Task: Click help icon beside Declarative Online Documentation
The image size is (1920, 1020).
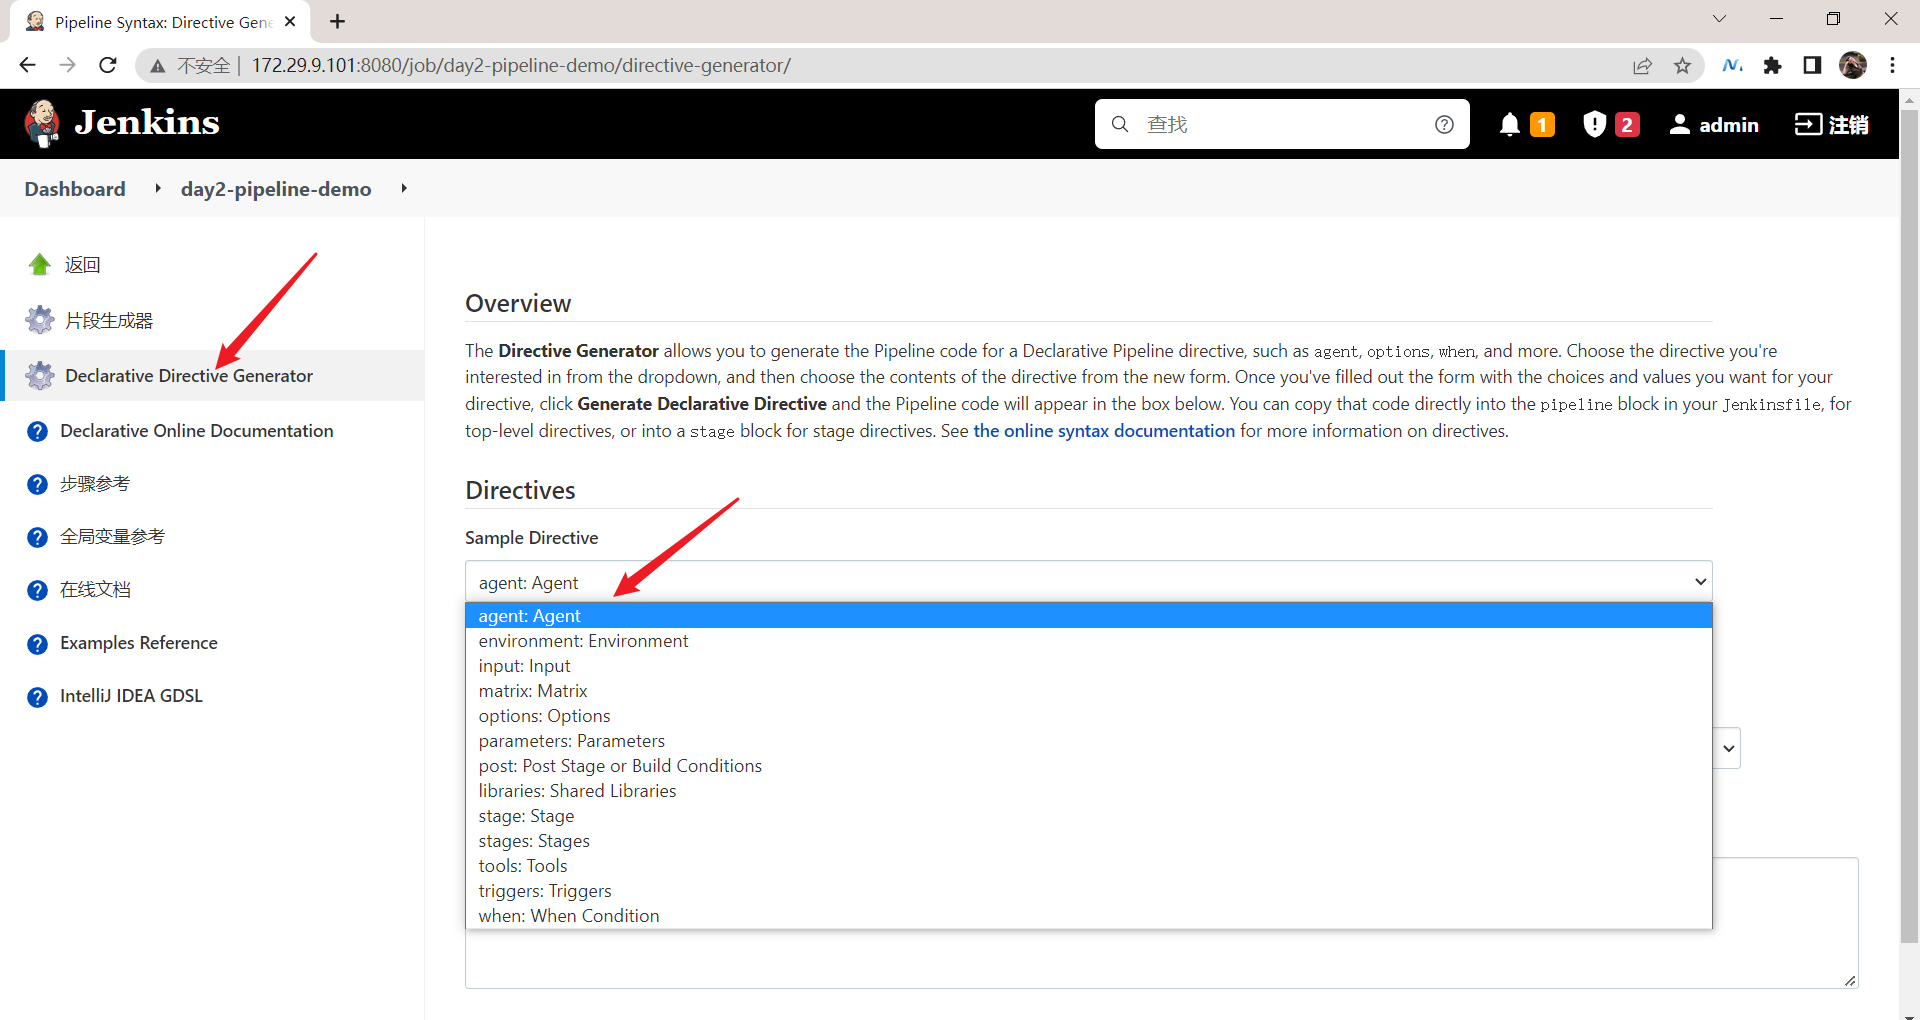Action: point(37,431)
